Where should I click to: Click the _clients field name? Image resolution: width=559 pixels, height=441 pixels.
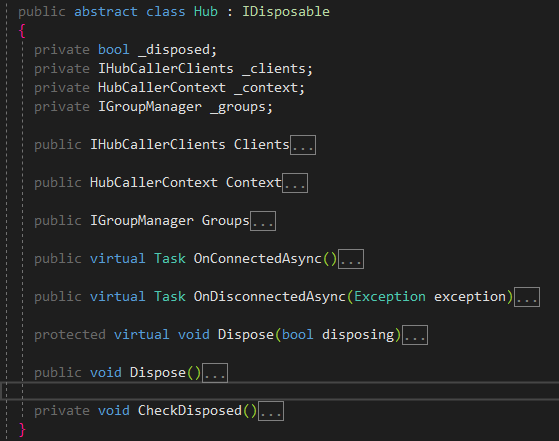coord(274,68)
